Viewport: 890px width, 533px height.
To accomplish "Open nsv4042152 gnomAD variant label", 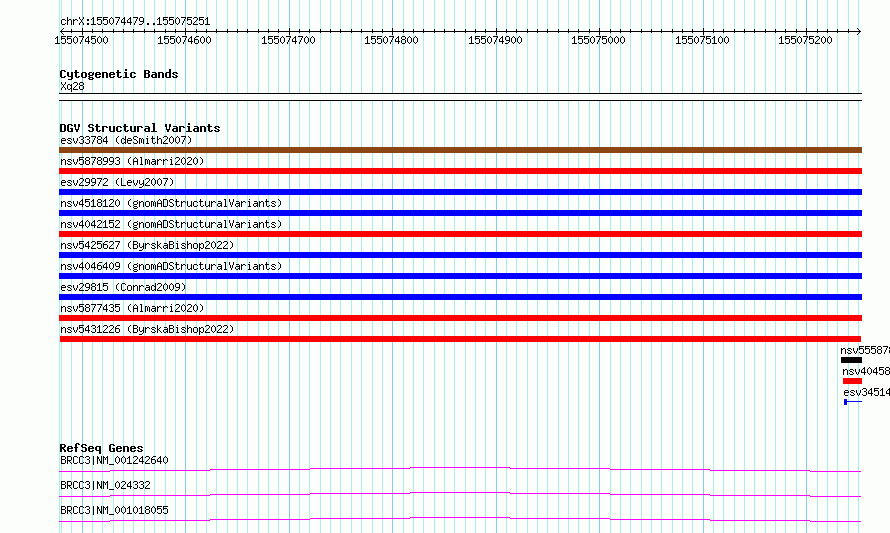I will pos(171,224).
